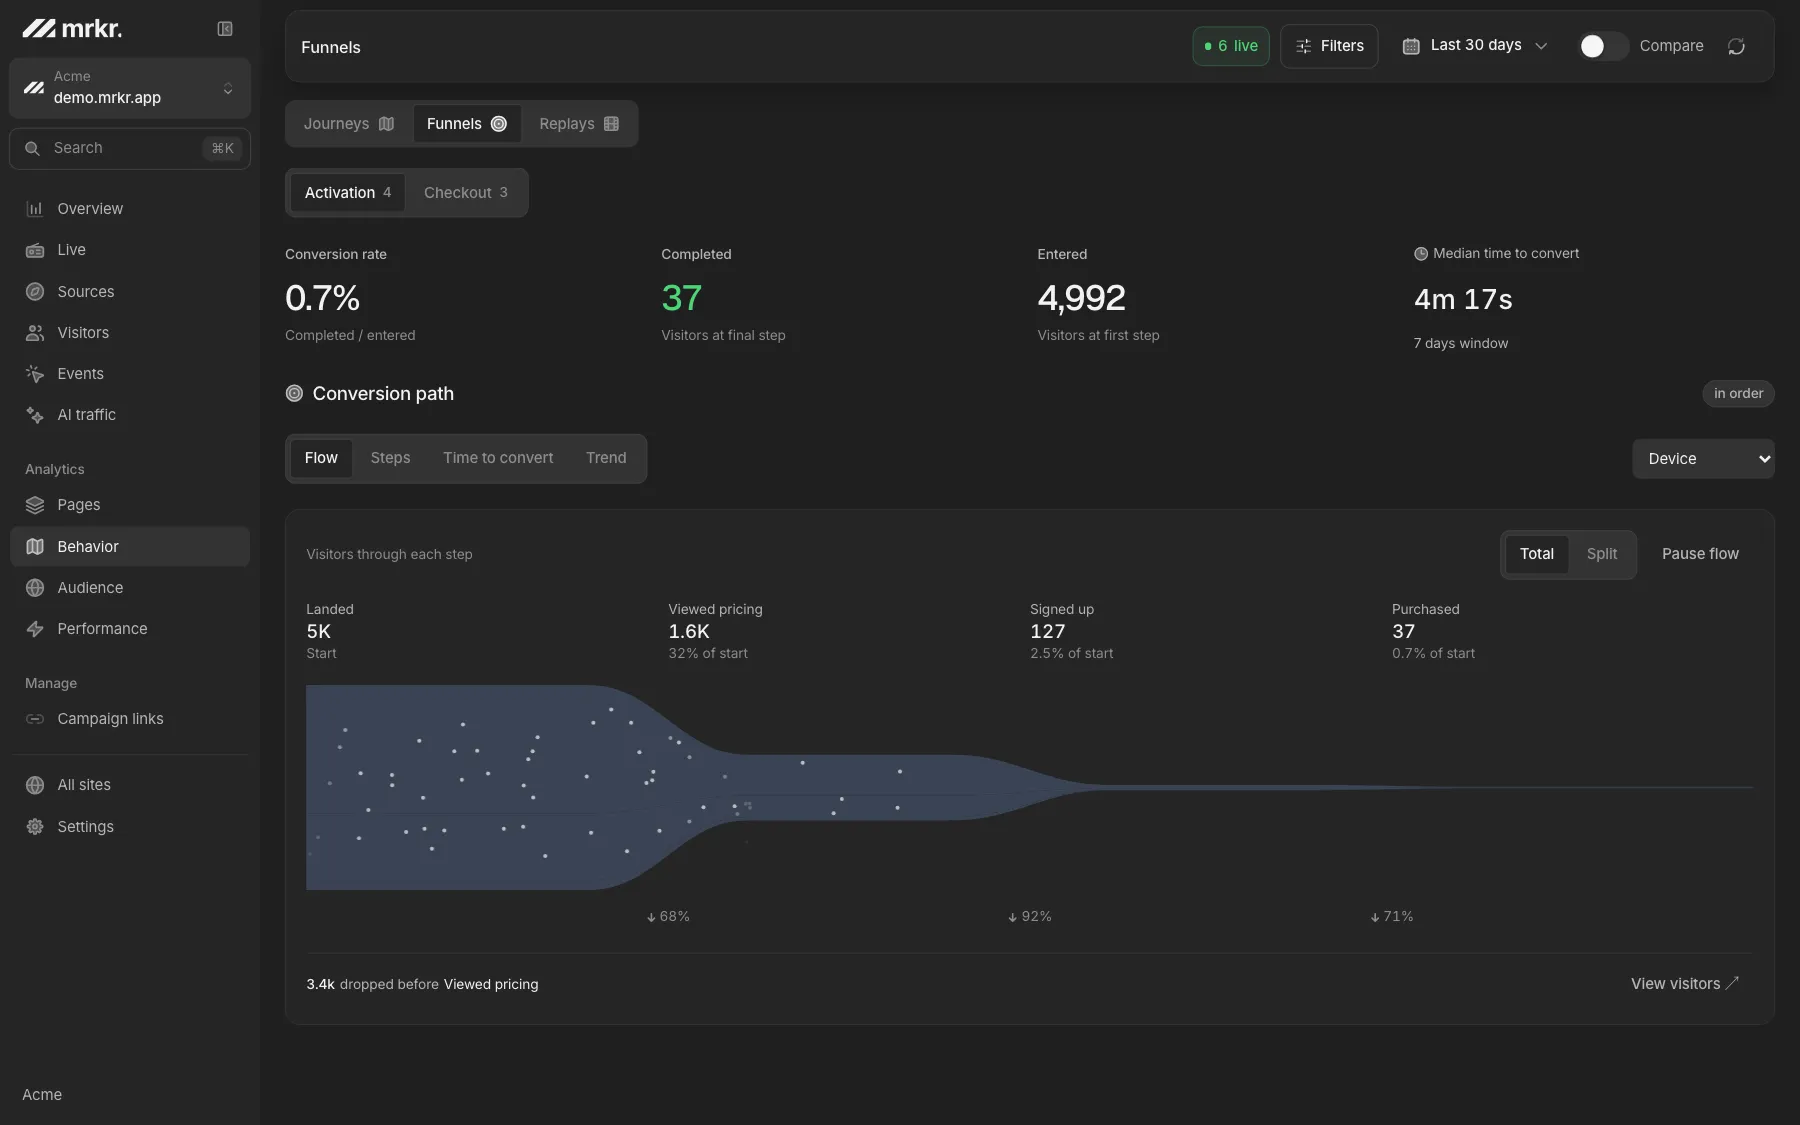
Task: Go to the Live view
Action: [130, 250]
